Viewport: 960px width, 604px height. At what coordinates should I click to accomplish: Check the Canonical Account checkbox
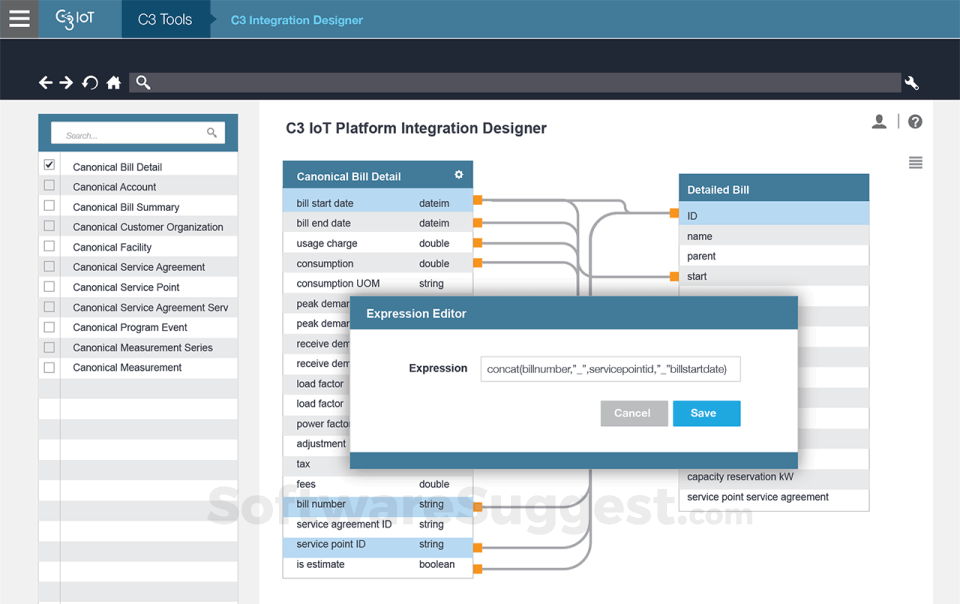48,186
